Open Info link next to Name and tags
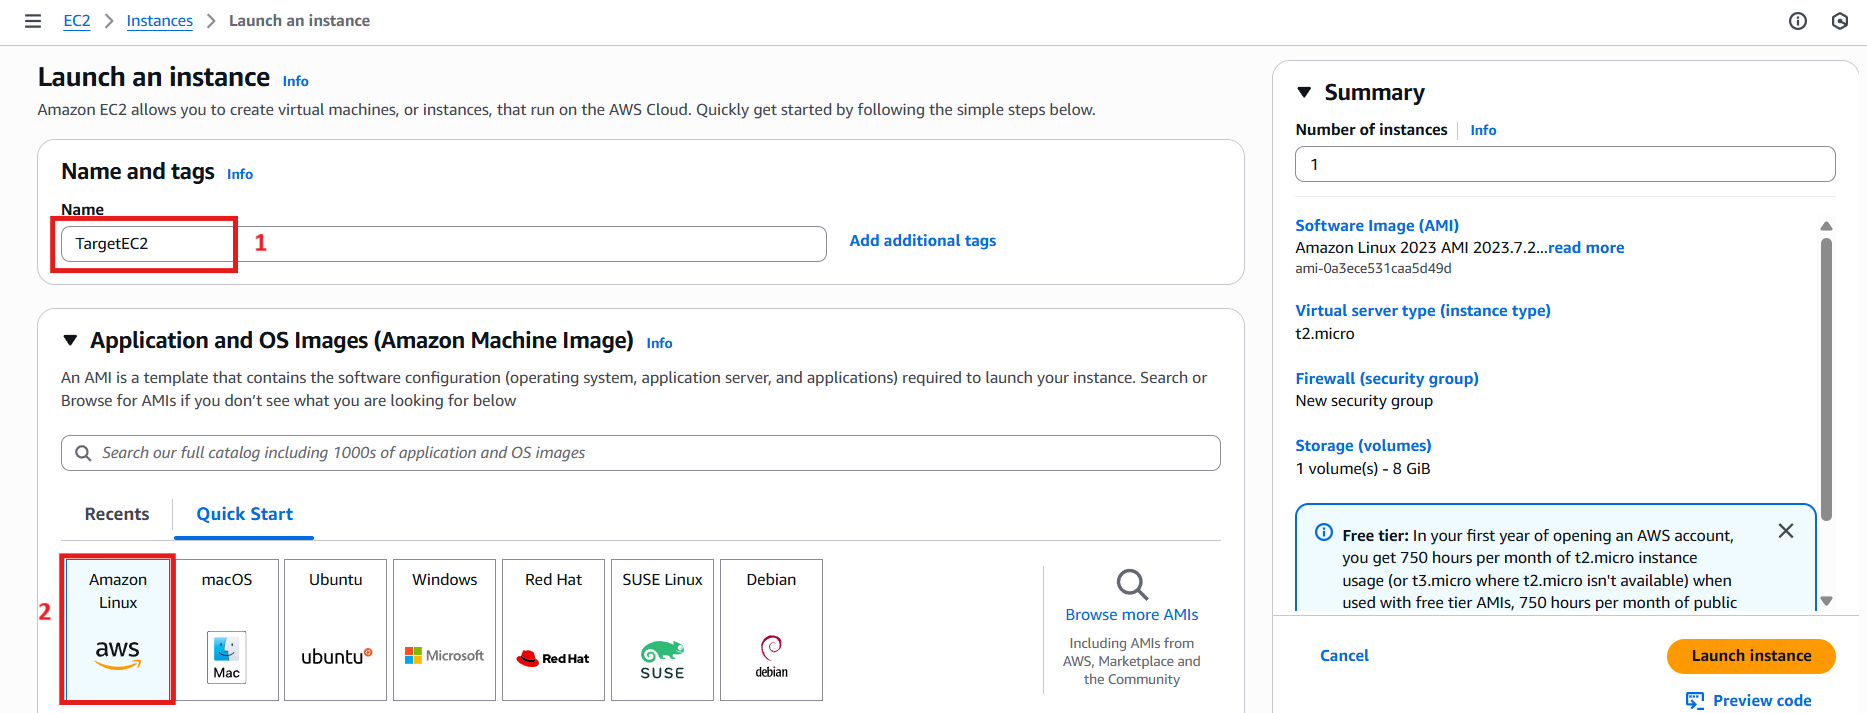The image size is (1867, 713). pos(240,174)
